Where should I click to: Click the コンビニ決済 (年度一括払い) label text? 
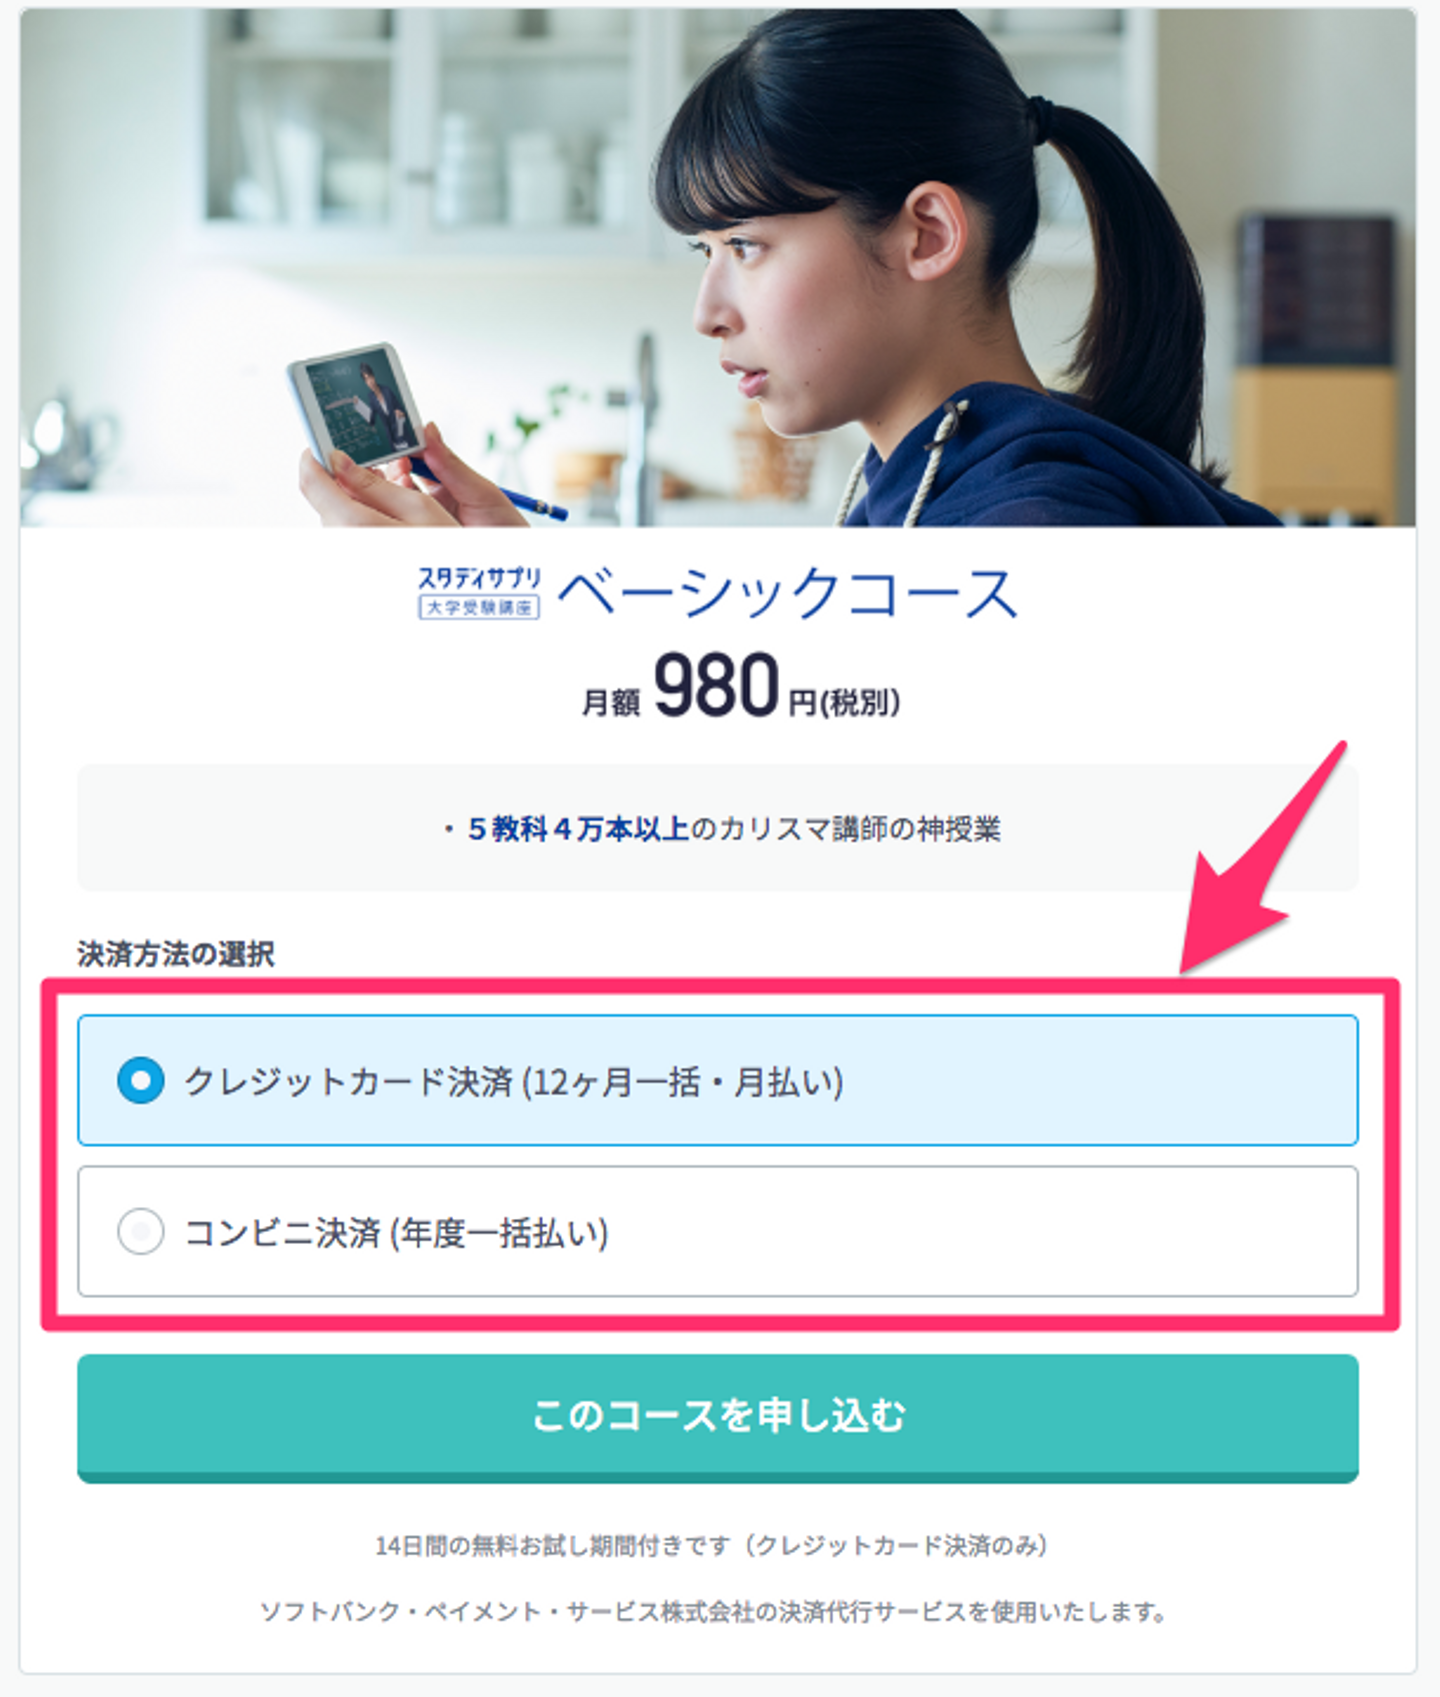[397, 1232]
